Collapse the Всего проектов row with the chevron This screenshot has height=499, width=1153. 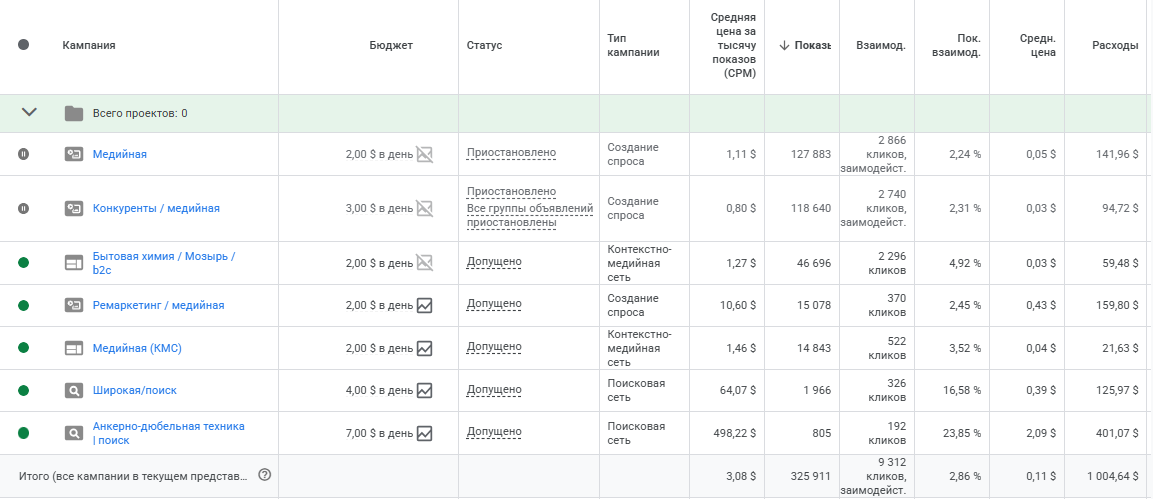click(x=29, y=112)
